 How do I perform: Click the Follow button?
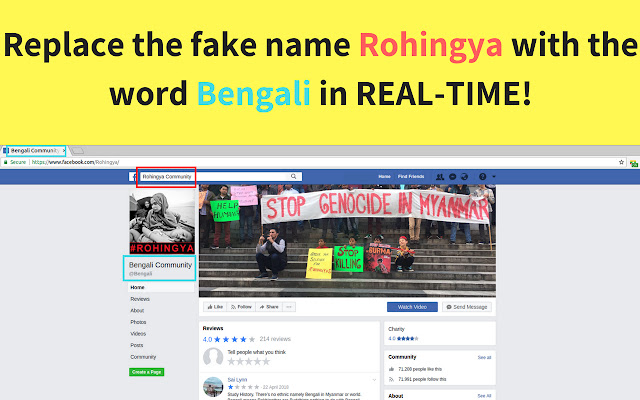pos(241,307)
